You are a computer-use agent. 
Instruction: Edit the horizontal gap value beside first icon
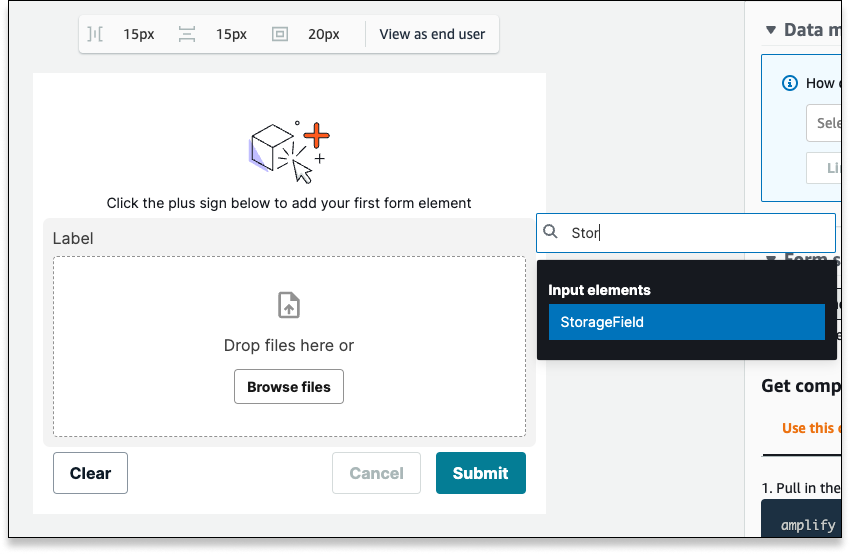click(139, 35)
